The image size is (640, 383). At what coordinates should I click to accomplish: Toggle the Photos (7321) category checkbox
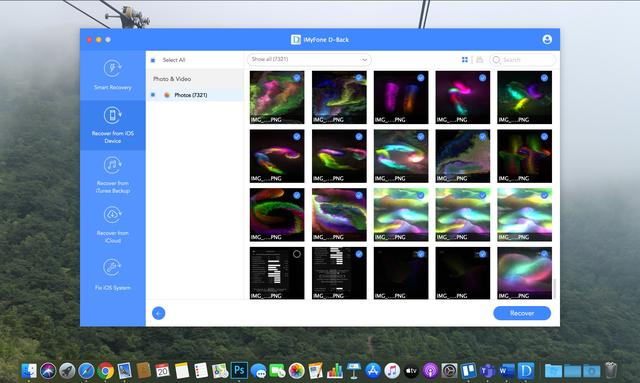(153, 95)
